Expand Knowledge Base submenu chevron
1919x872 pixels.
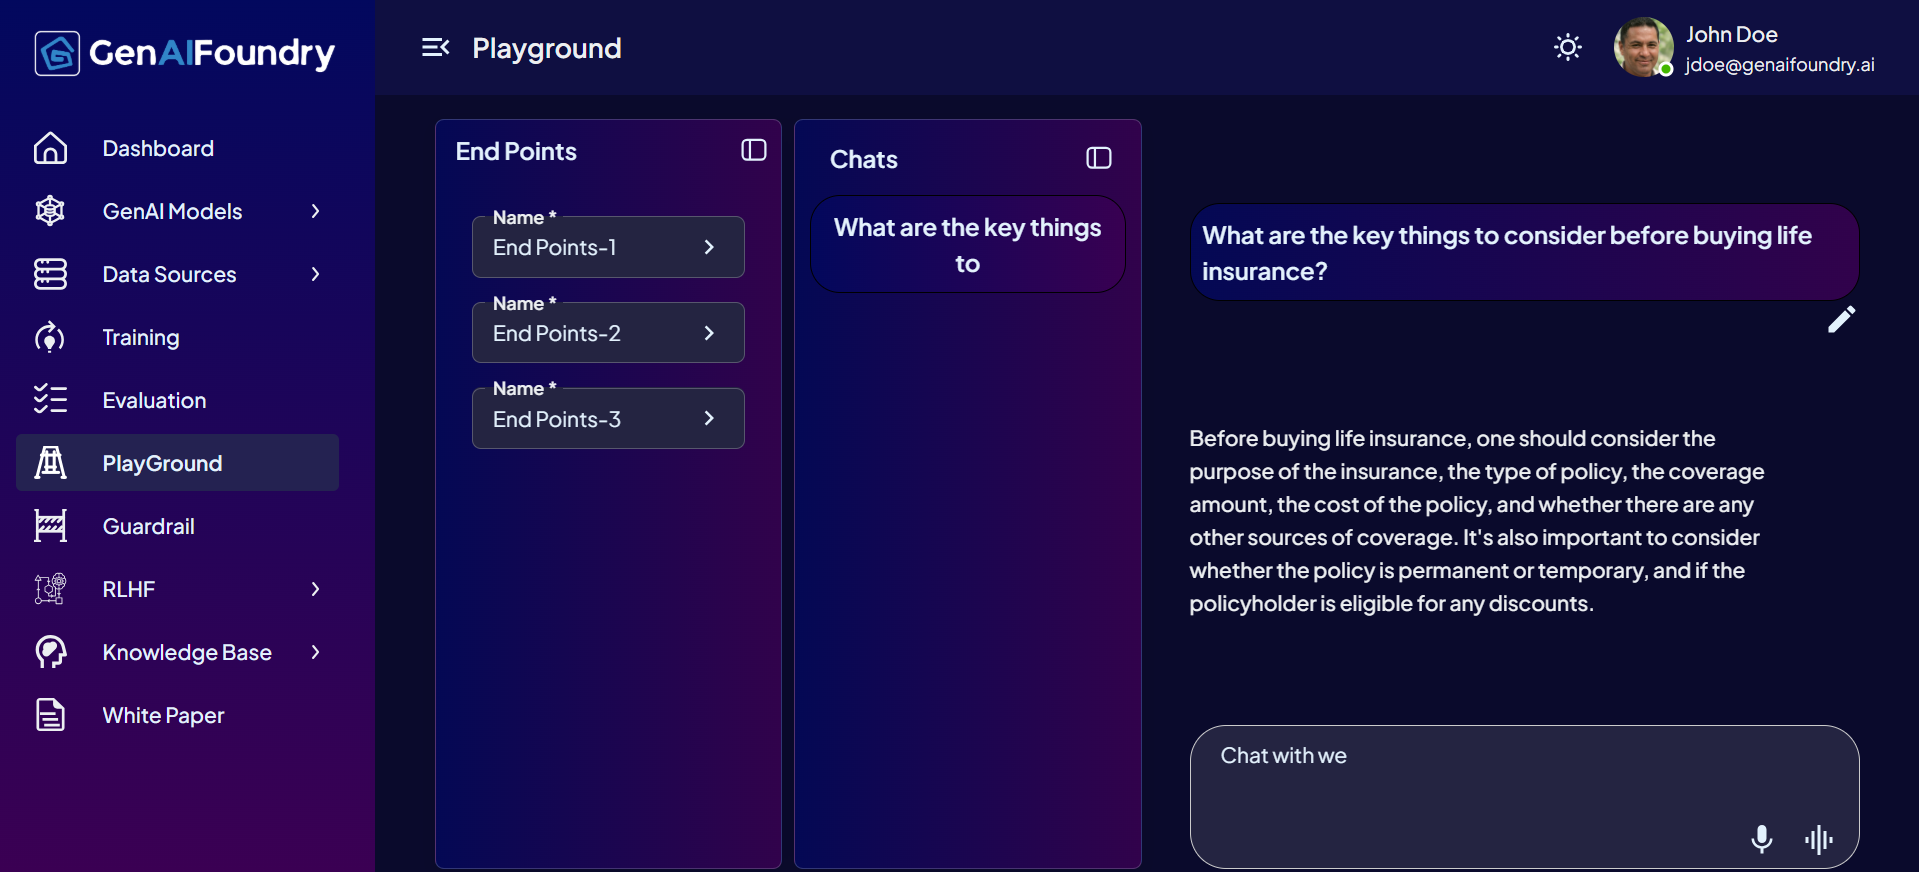315,652
